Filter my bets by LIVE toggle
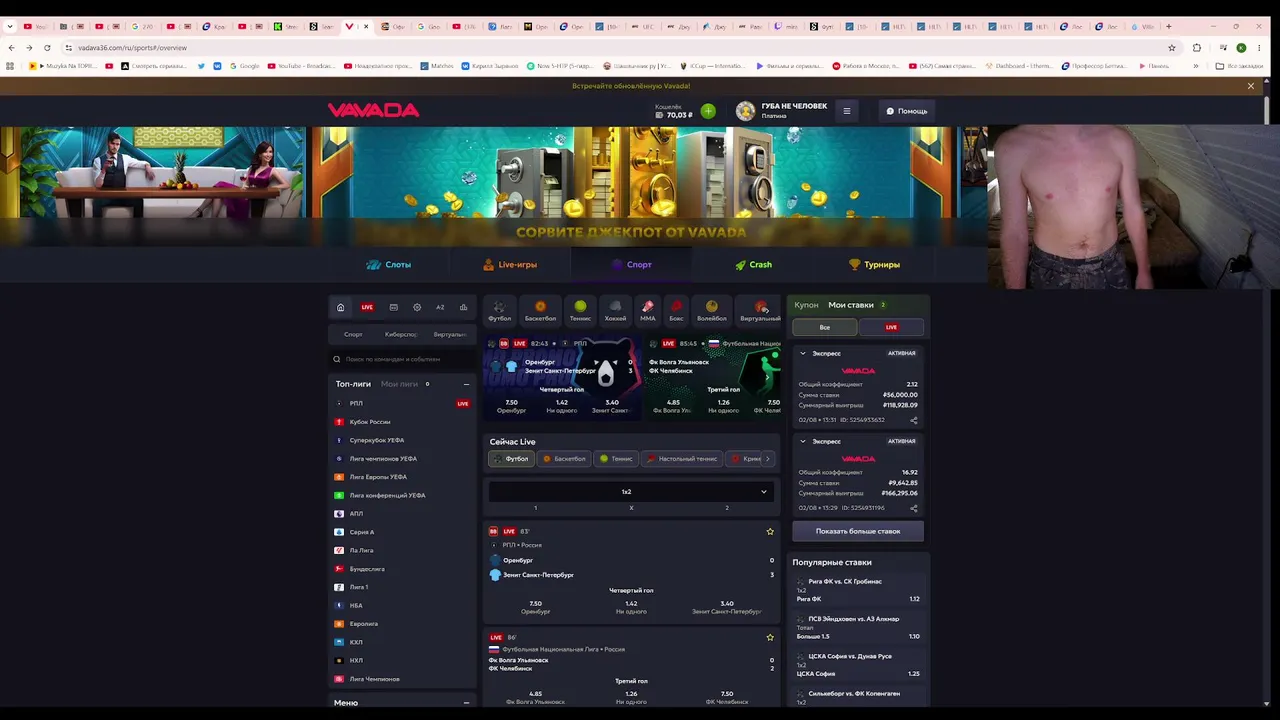The image size is (1280, 720). [891, 327]
